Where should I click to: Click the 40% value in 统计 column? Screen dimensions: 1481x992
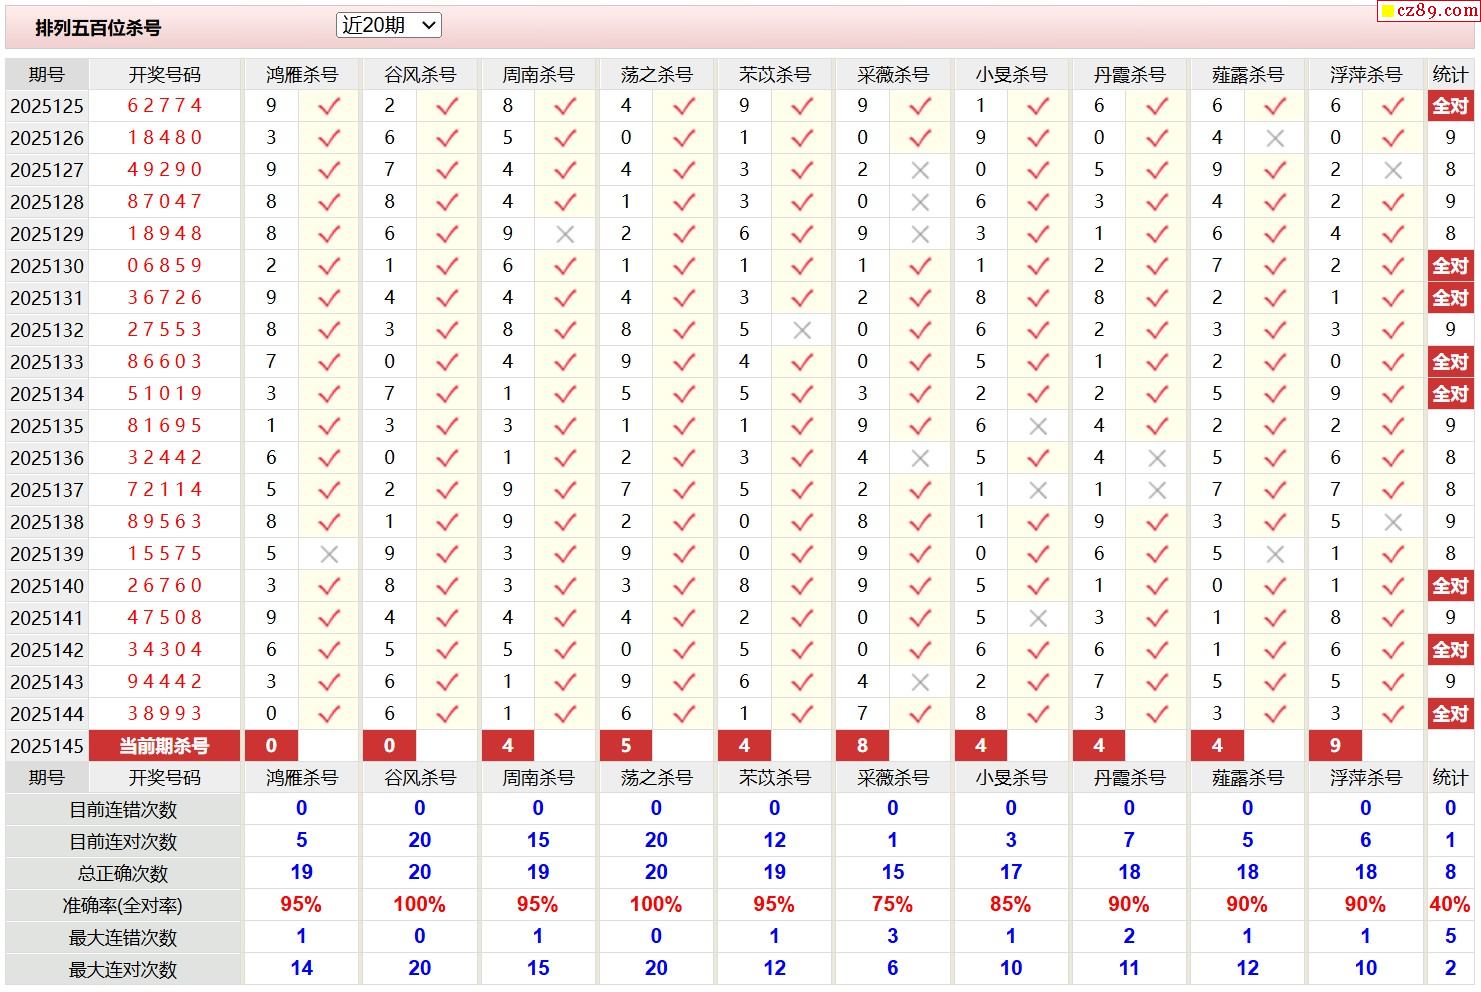point(1450,904)
